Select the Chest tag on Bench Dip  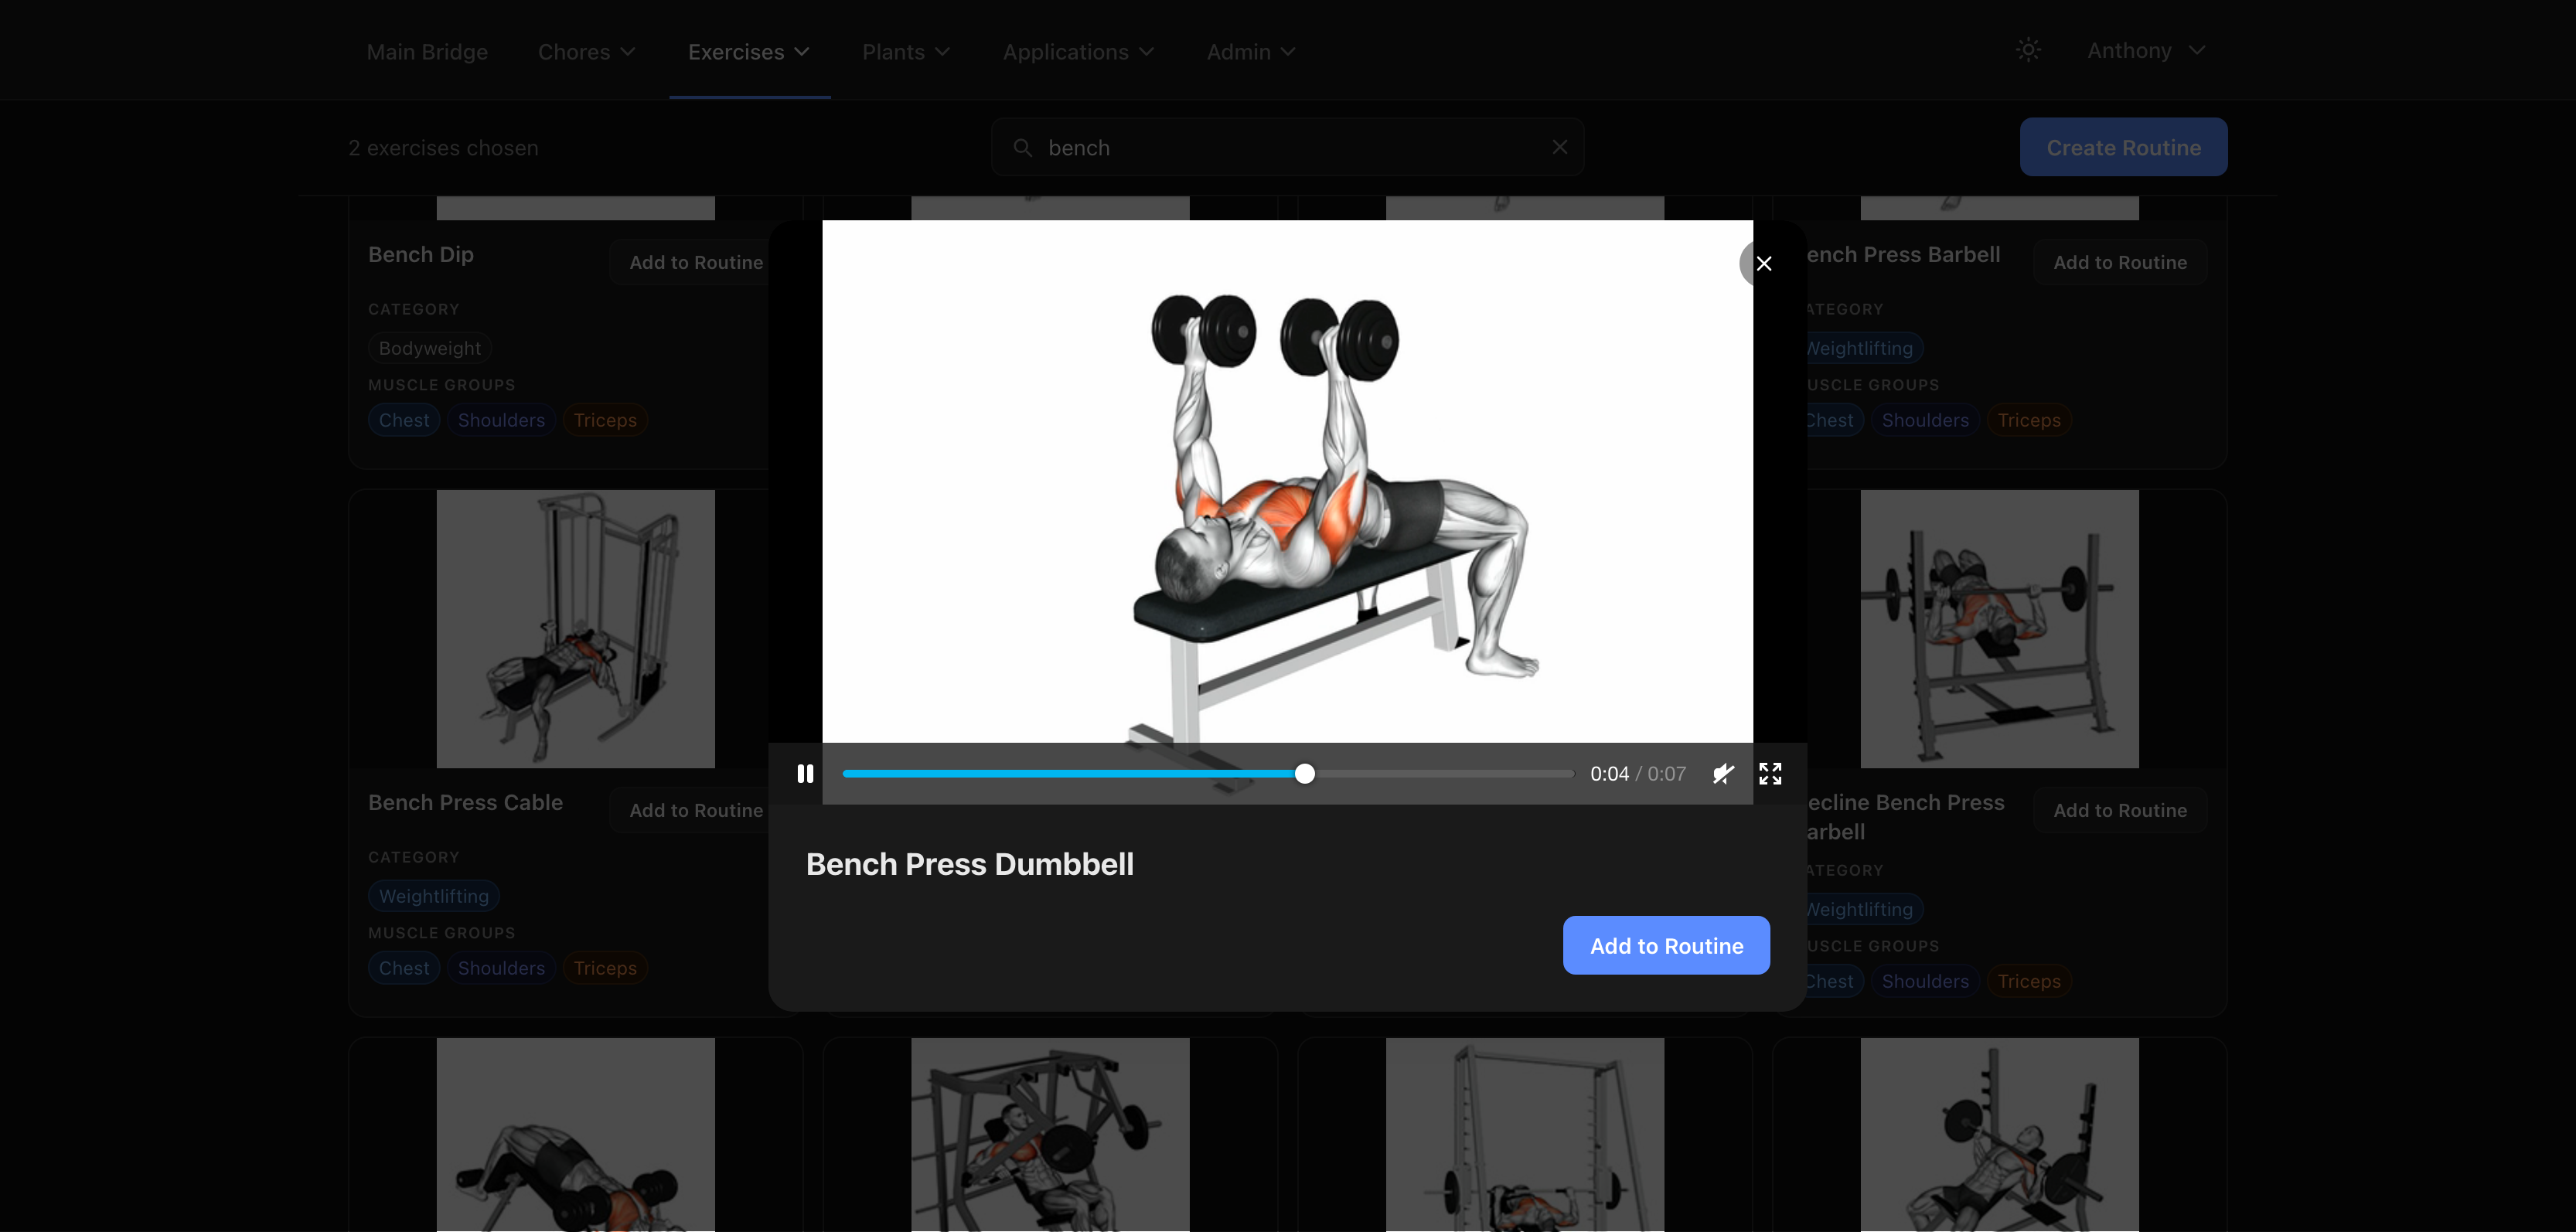pos(403,419)
